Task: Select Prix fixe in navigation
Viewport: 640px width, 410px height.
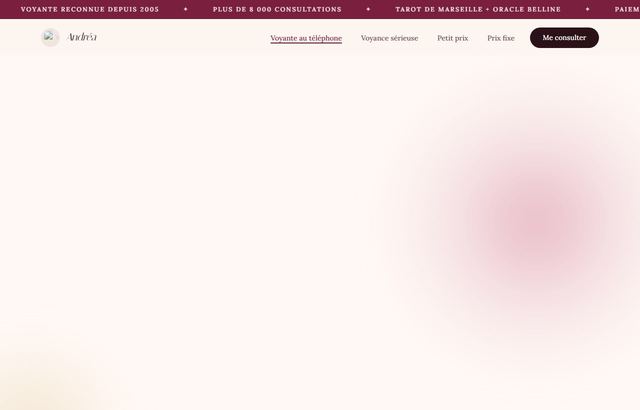Action: (x=501, y=38)
